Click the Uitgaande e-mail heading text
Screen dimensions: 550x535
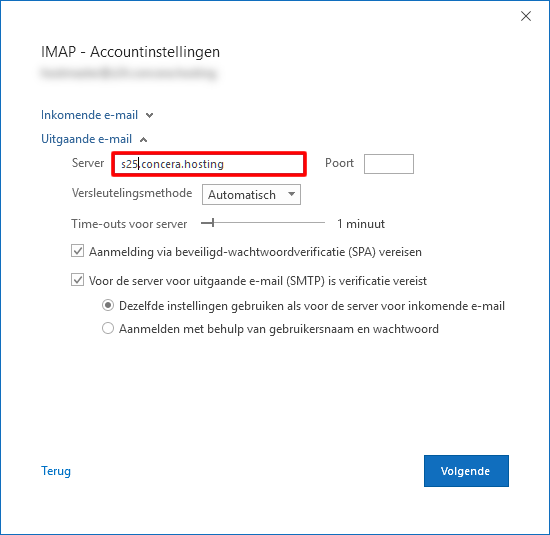pyautogui.click(x=86, y=139)
